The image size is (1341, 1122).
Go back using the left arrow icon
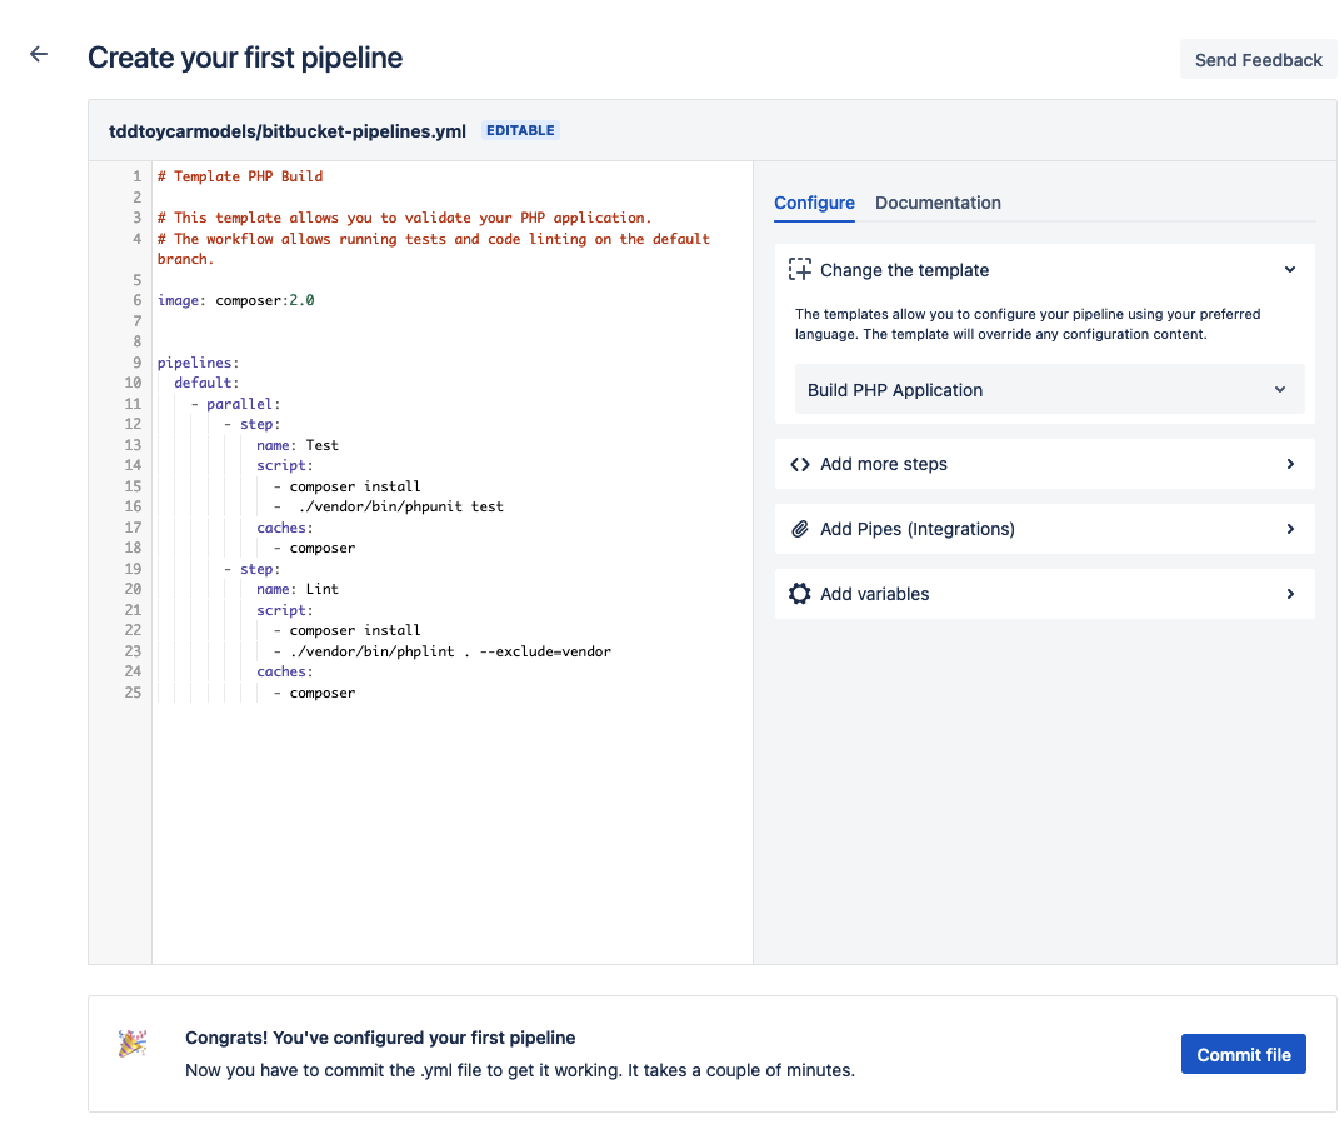coord(39,54)
